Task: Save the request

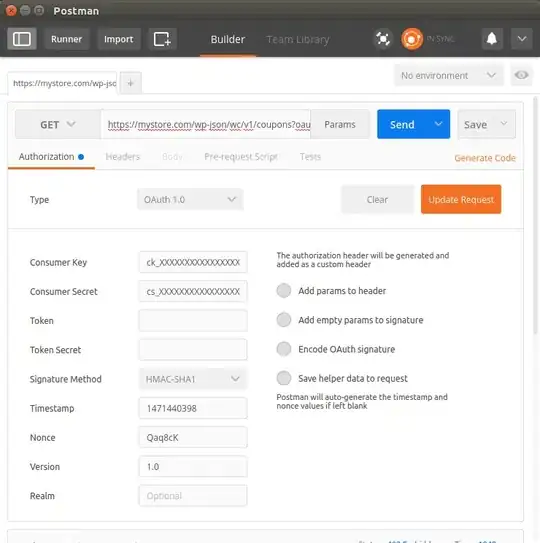Action: (x=475, y=124)
